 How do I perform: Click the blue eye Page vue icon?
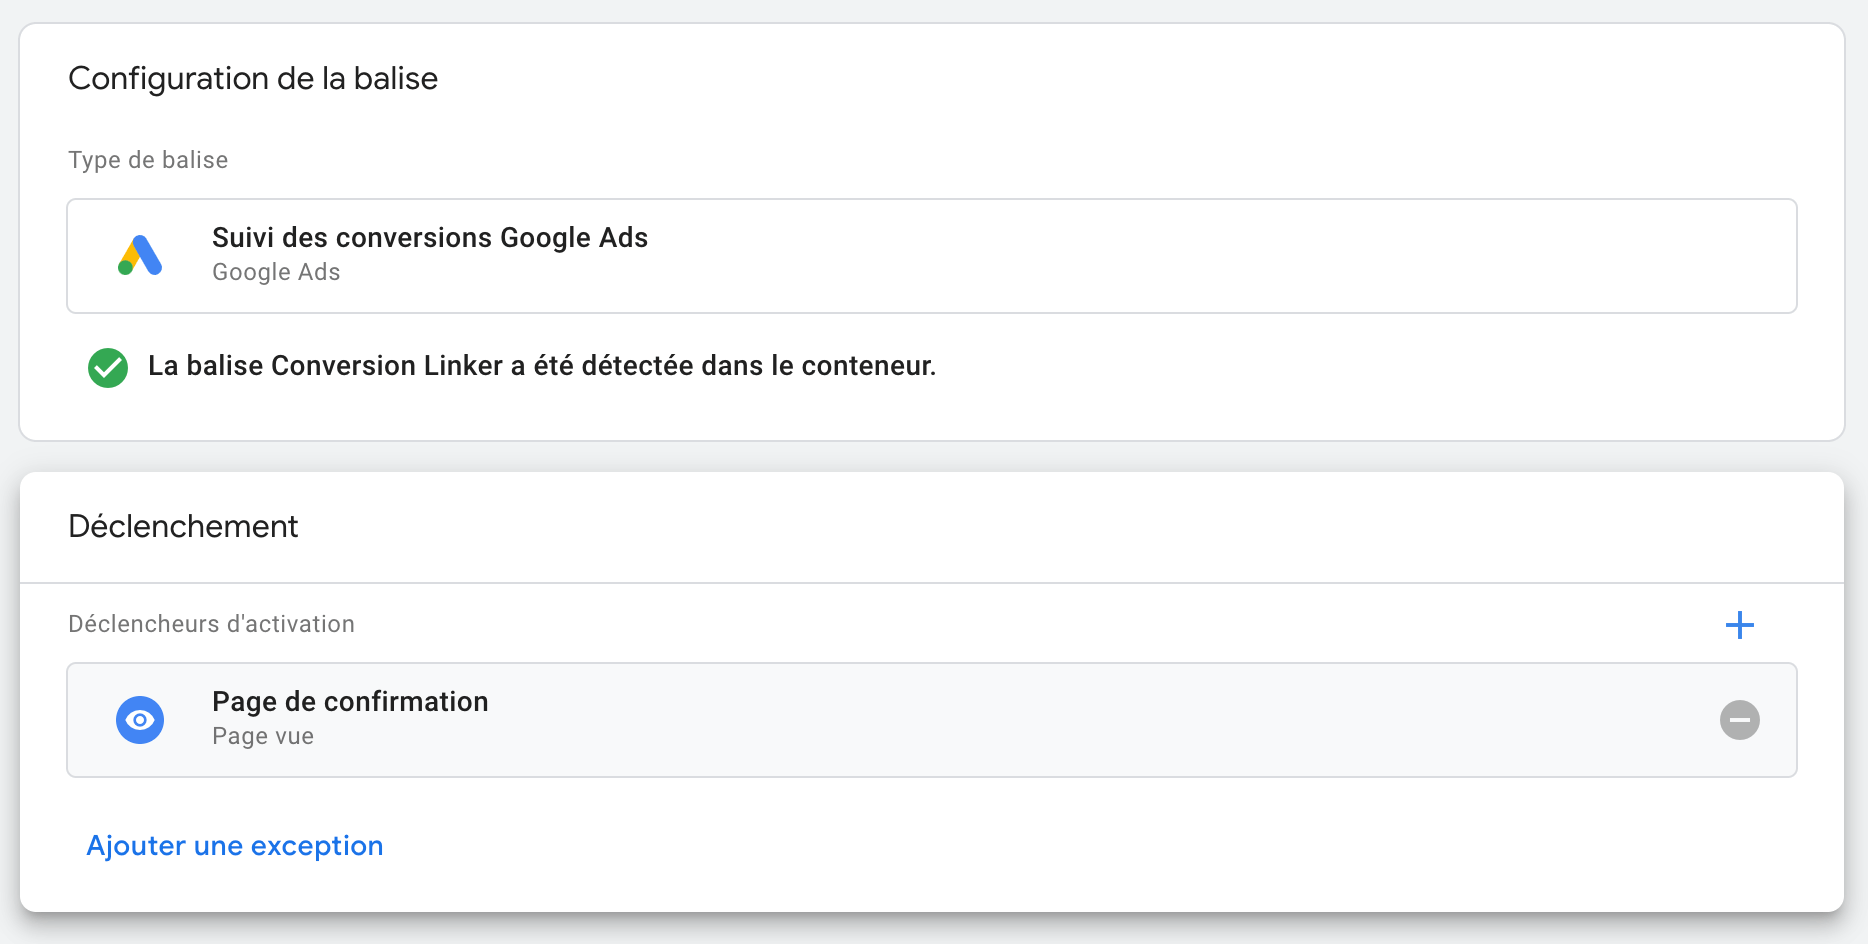tap(140, 720)
